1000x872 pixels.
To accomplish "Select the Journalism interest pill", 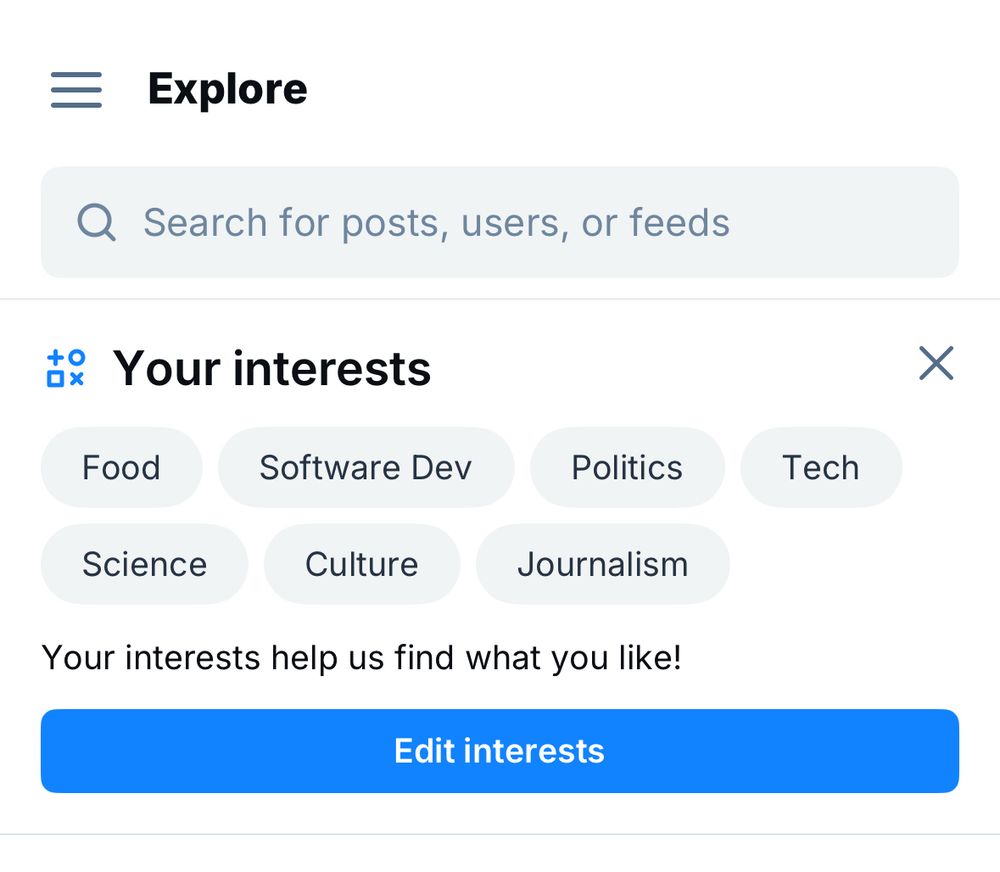I will (x=603, y=564).
